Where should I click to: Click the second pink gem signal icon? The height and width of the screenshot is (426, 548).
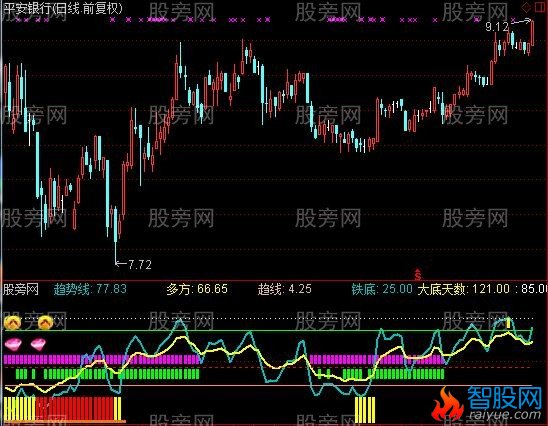pos(38,344)
